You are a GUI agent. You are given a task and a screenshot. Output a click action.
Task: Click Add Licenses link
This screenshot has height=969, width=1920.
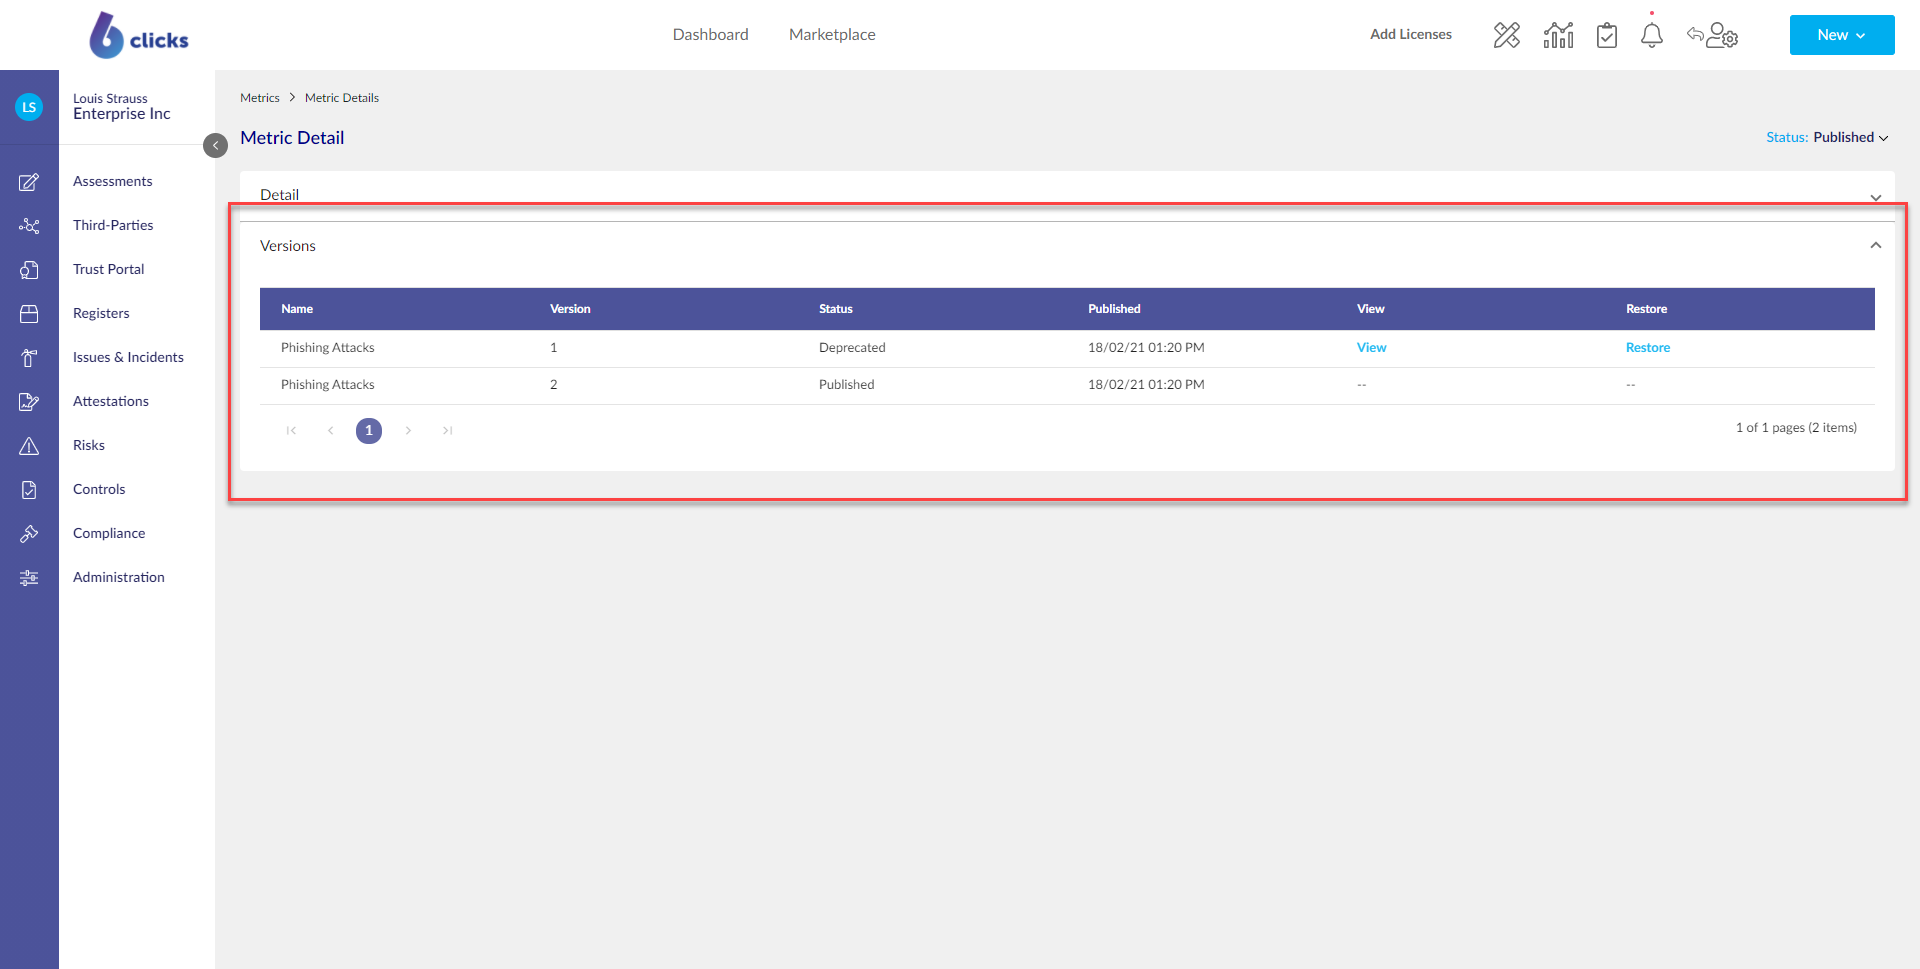(x=1411, y=35)
